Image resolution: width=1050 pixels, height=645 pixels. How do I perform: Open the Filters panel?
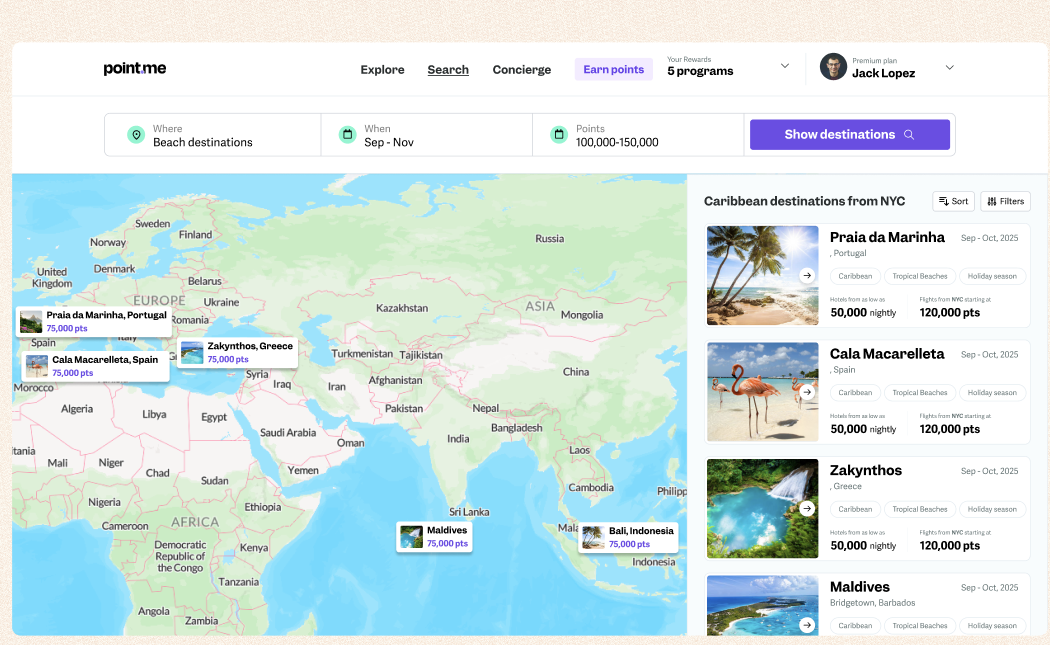1005,201
